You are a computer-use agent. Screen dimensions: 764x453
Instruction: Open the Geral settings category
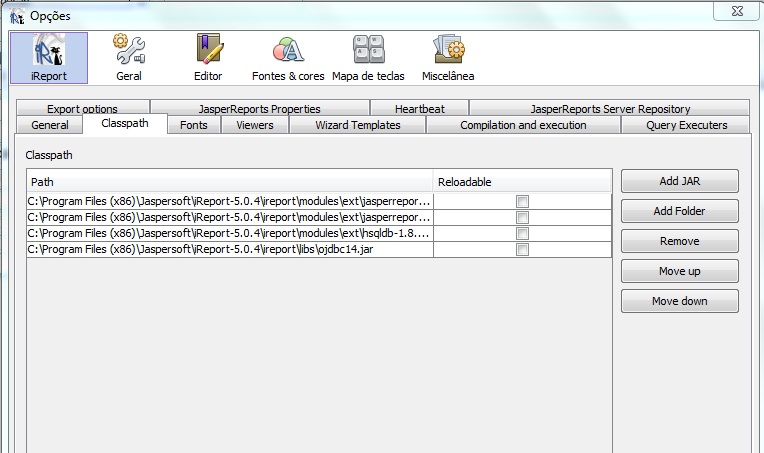[x=129, y=57]
